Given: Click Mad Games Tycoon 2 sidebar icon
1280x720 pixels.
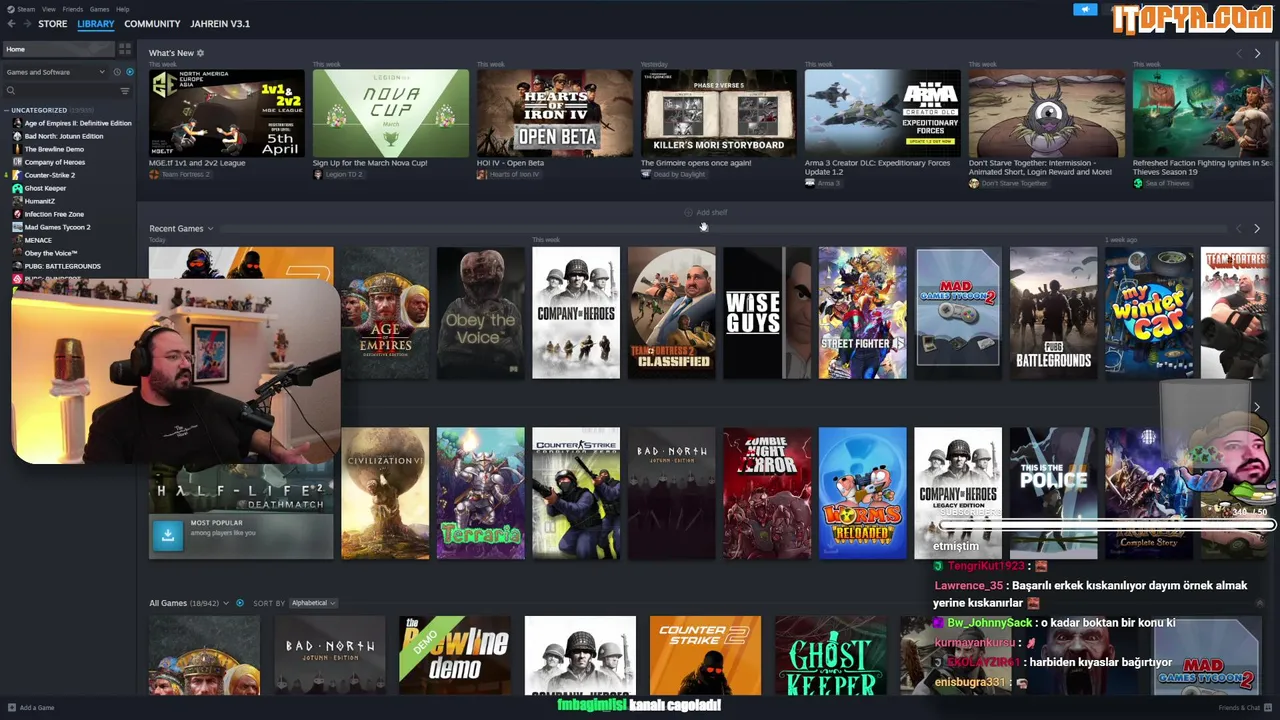Looking at the screenshot, I should pyautogui.click(x=17, y=227).
